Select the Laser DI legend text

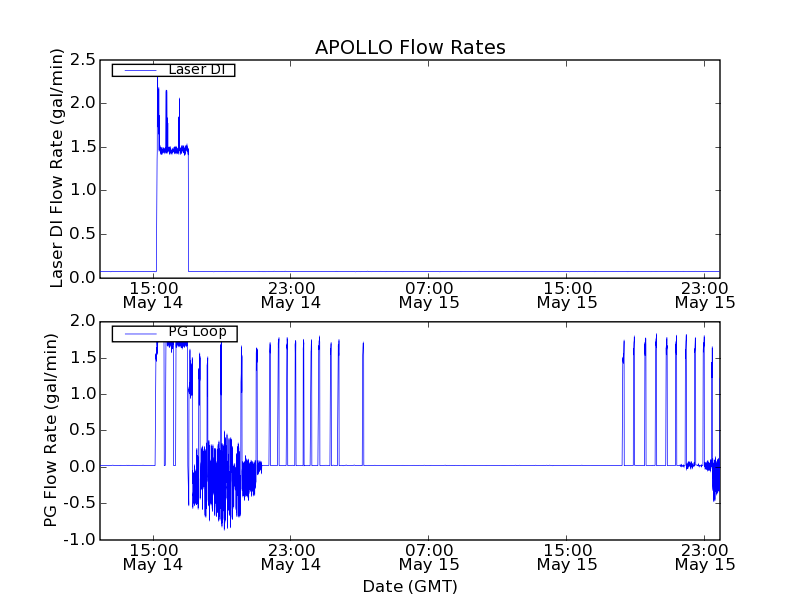click(196, 69)
